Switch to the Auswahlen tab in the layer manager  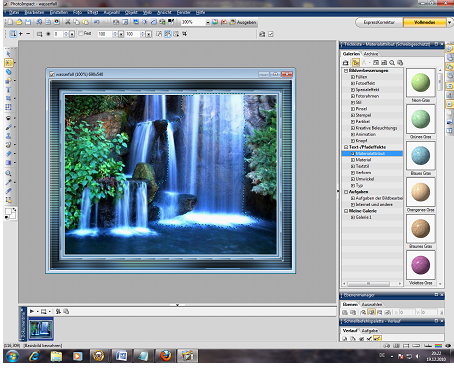click(x=372, y=304)
